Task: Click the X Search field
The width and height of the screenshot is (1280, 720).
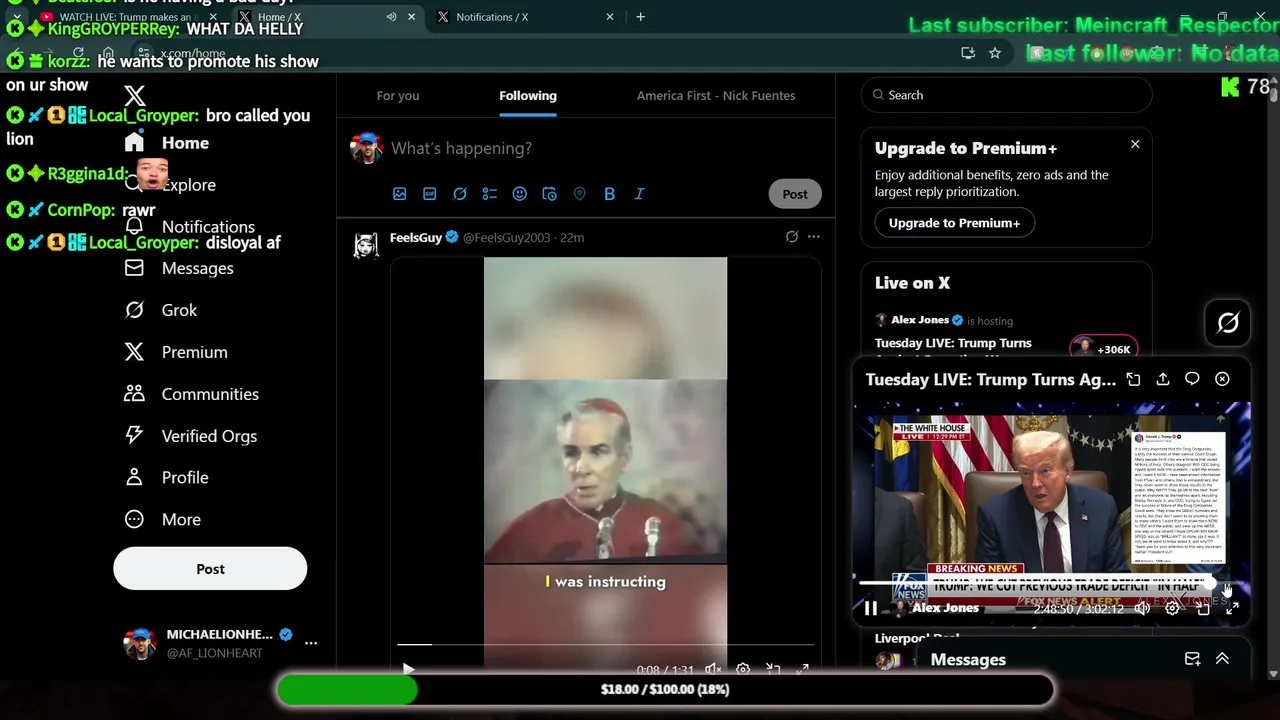Action: pyautogui.click(x=1006, y=95)
